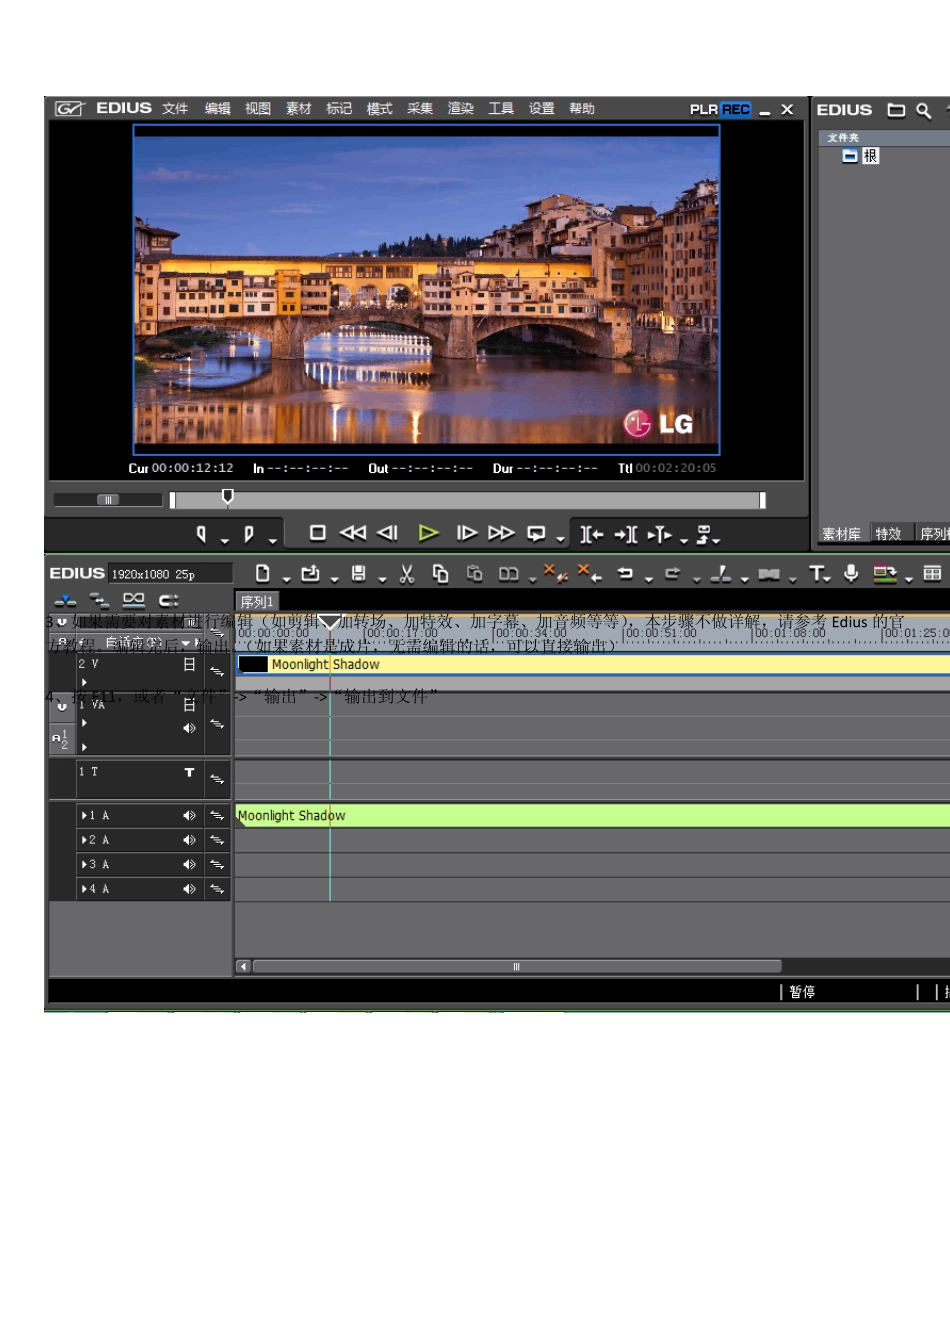Mute audio track 1 A speaker
Image resolution: width=950 pixels, height=1344 pixels.
click(189, 816)
